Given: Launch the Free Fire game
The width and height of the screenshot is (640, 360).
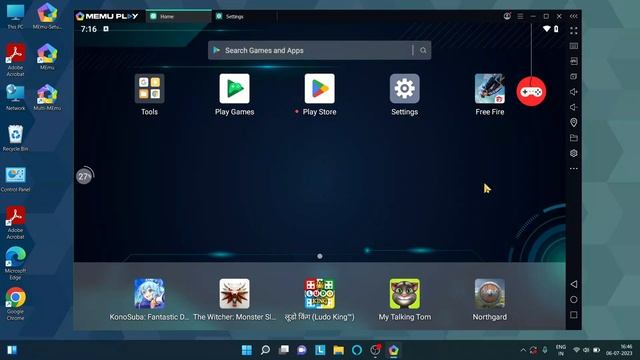Looking at the screenshot, I should 490,89.
